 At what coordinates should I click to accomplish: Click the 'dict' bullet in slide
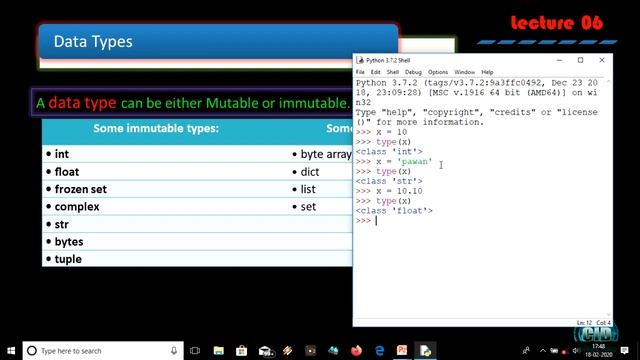coord(306,172)
